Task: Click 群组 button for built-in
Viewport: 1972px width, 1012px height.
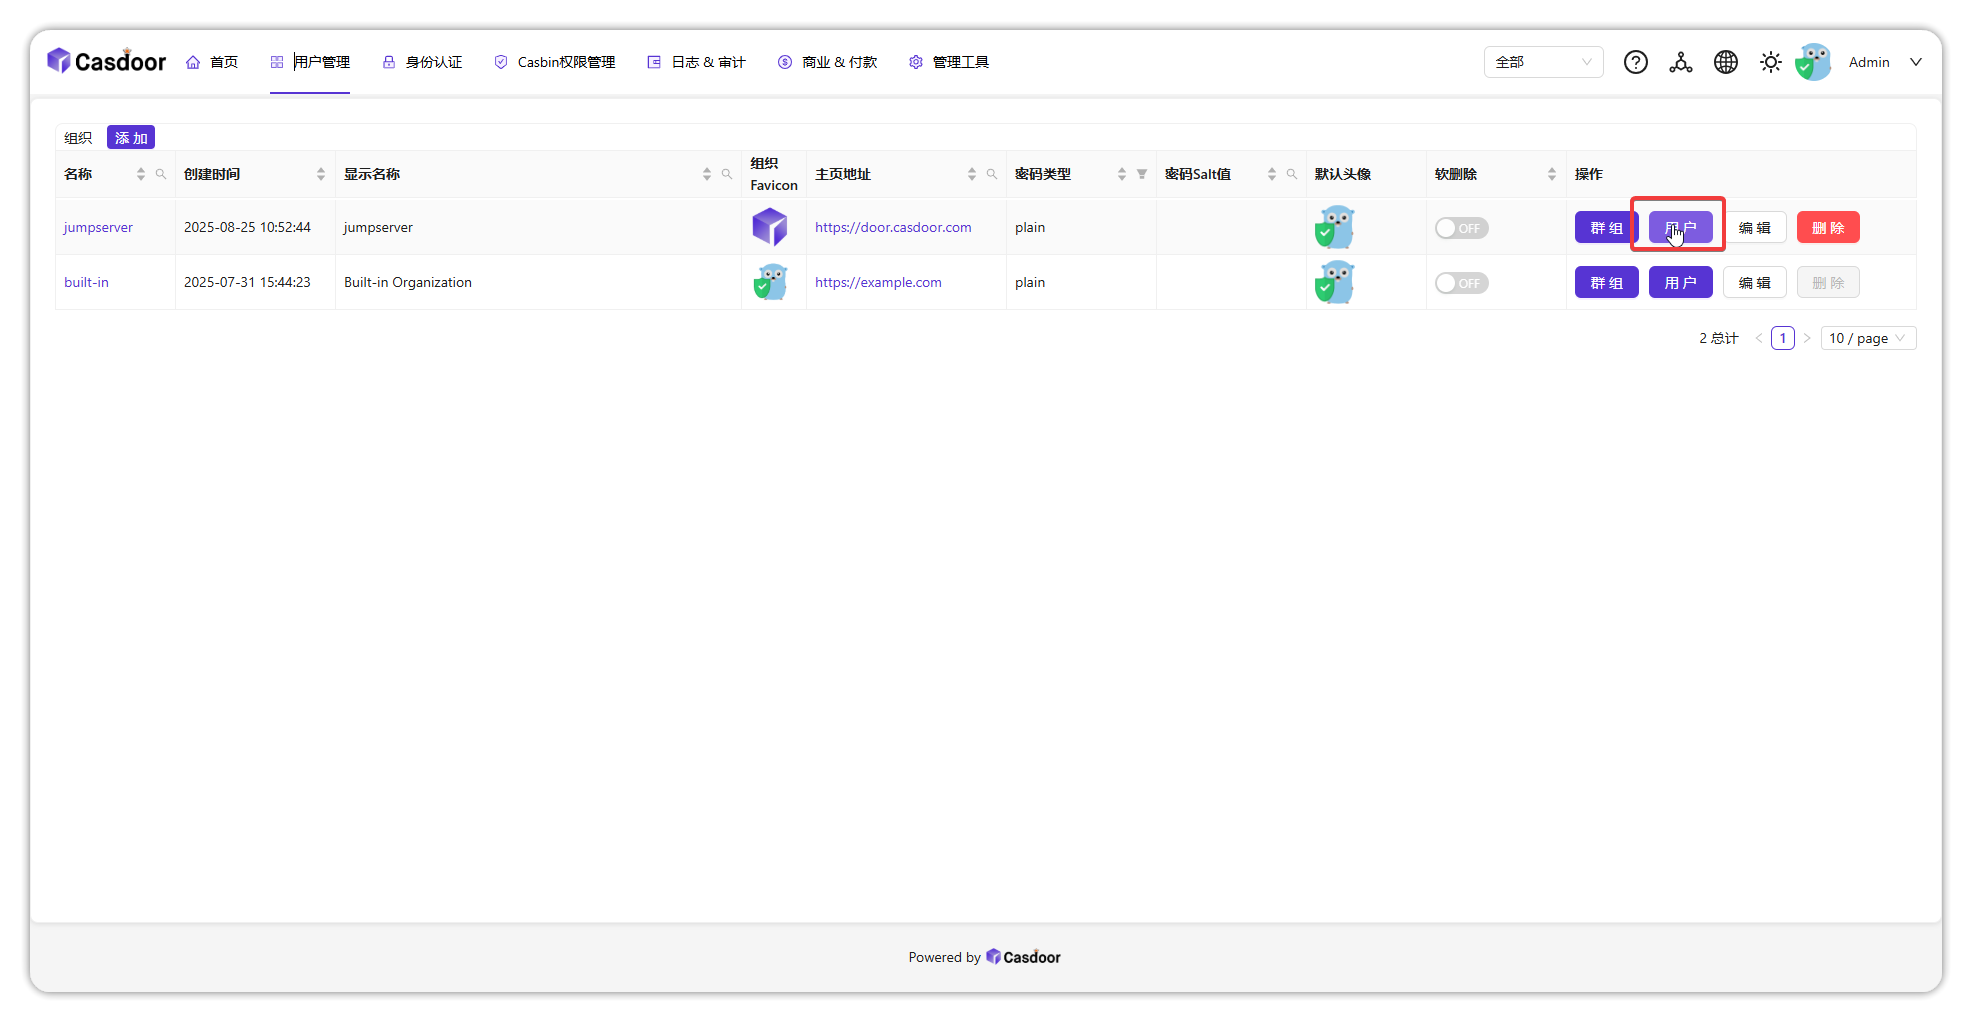Action: 1607,283
